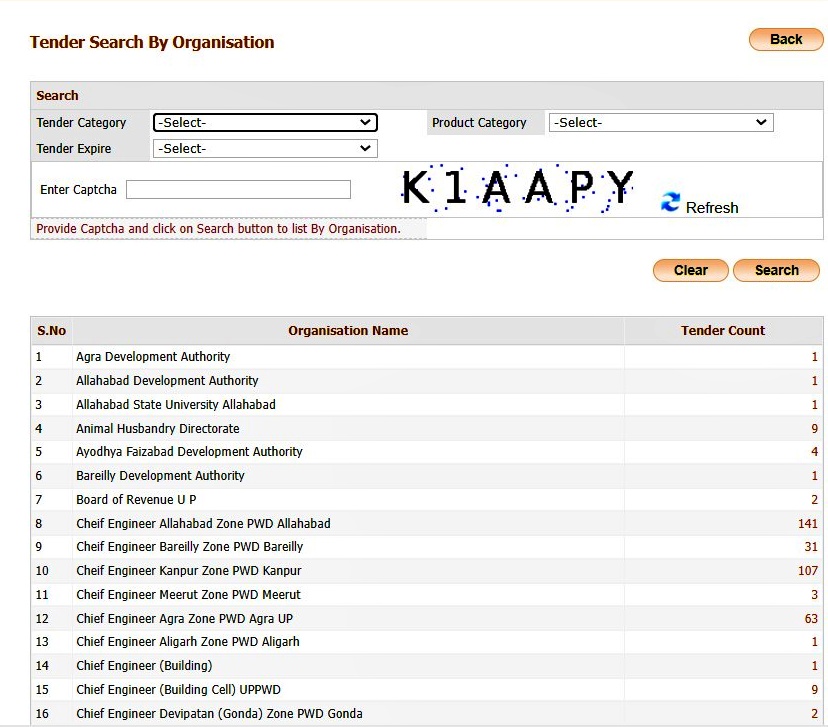Click the Product Category label

479,122
